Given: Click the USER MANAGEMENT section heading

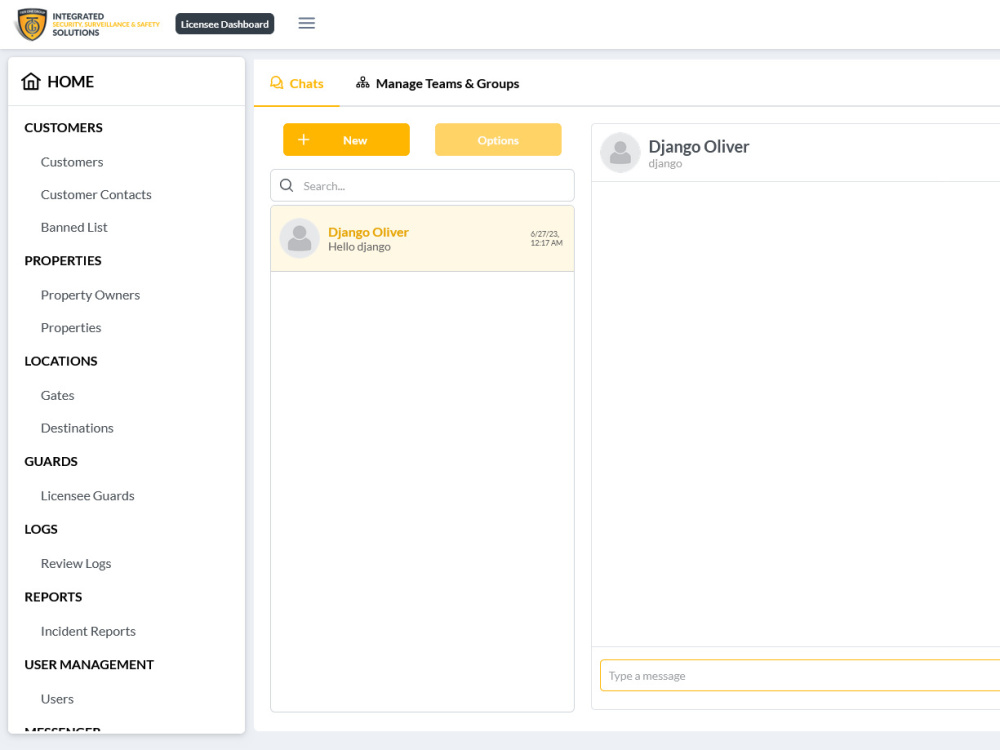Looking at the screenshot, I should 89,665.
